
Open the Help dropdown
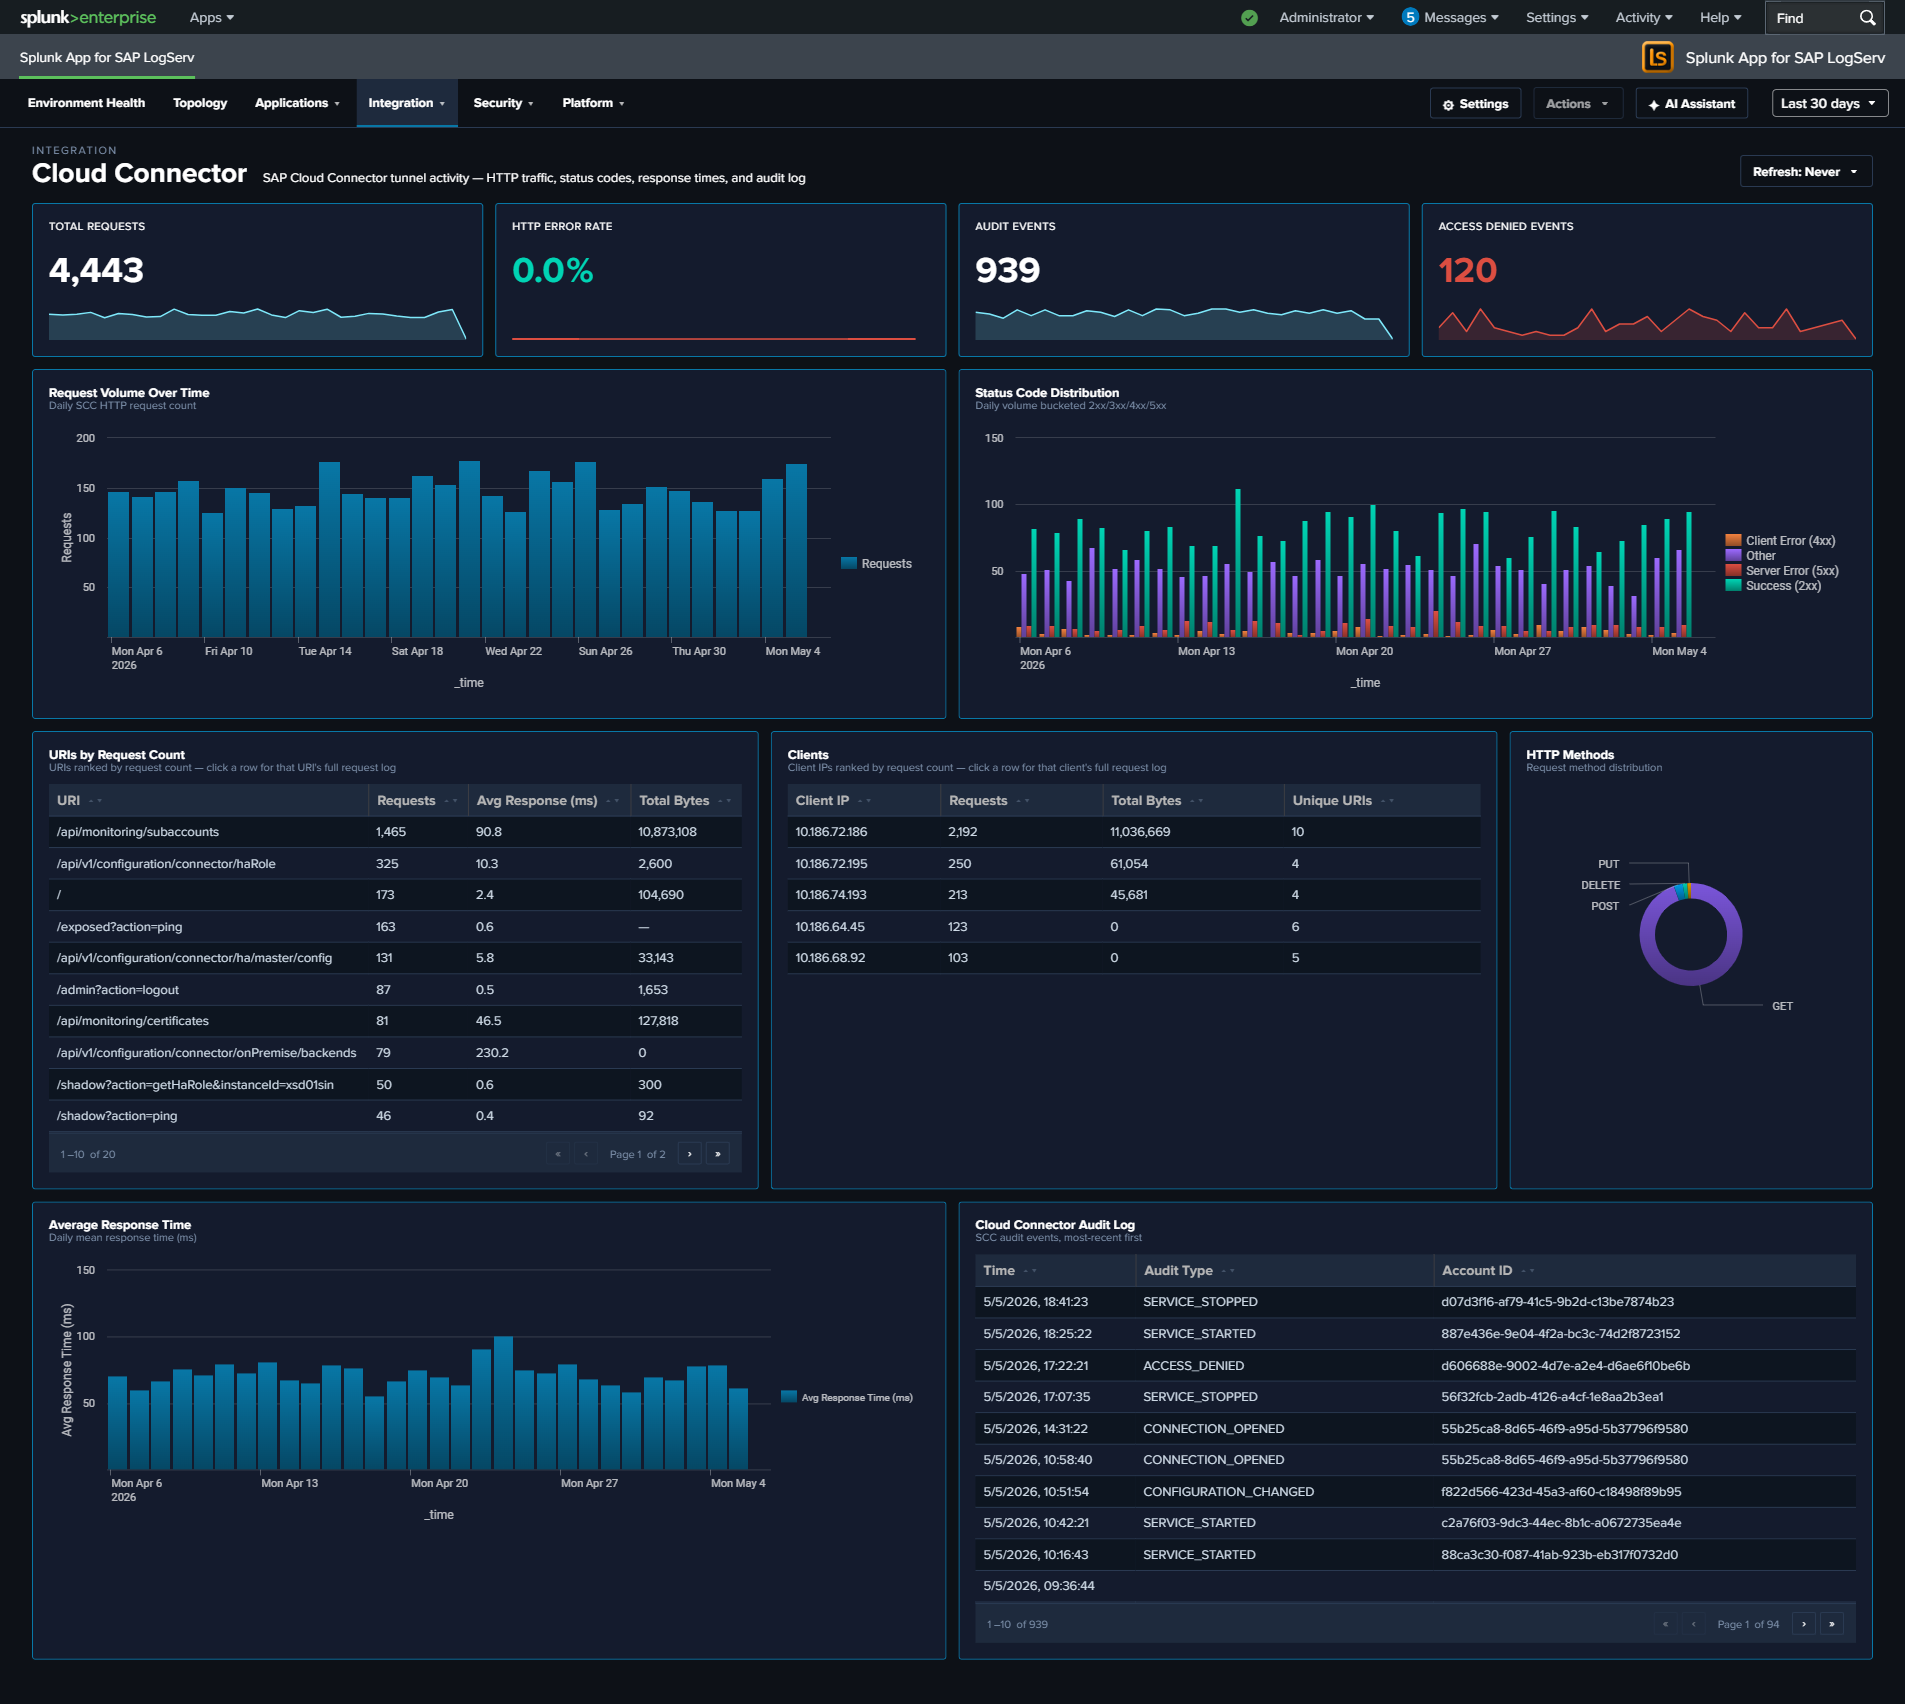(x=1720, y=18)
